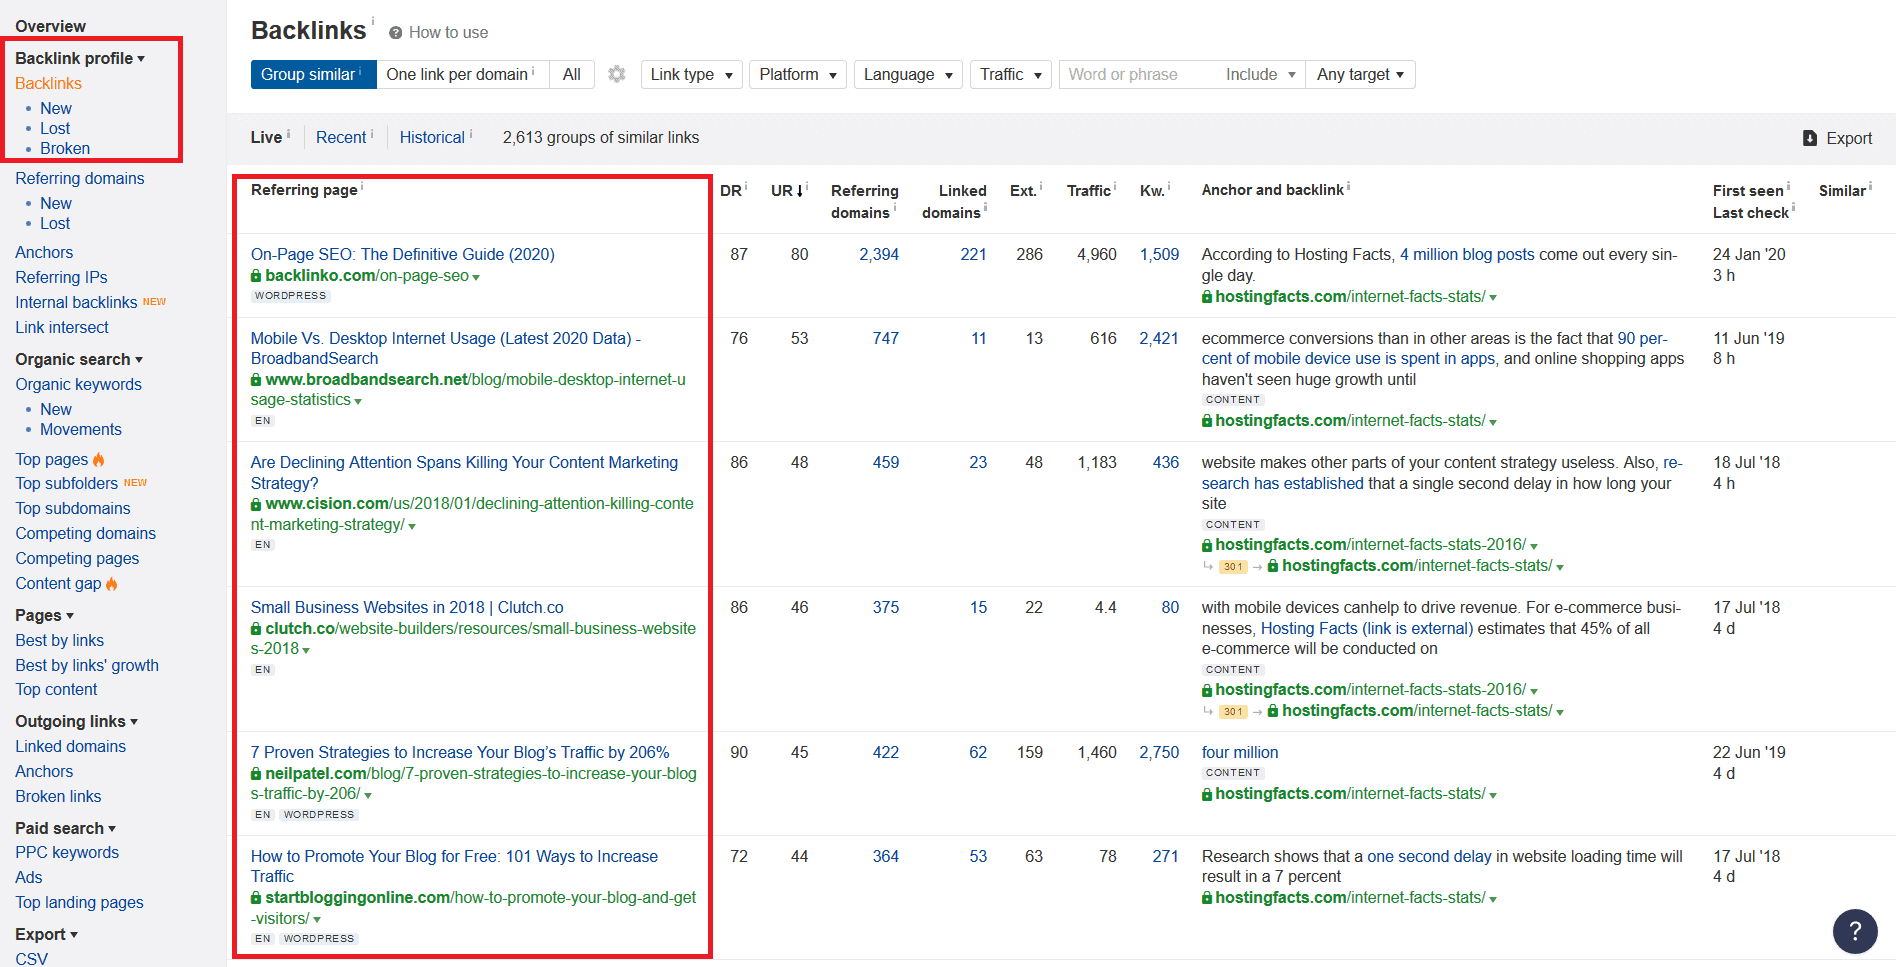The image size is (1897, 967).
Task: Open Top landing pages in the sidebar
Action: pos(80,902)
